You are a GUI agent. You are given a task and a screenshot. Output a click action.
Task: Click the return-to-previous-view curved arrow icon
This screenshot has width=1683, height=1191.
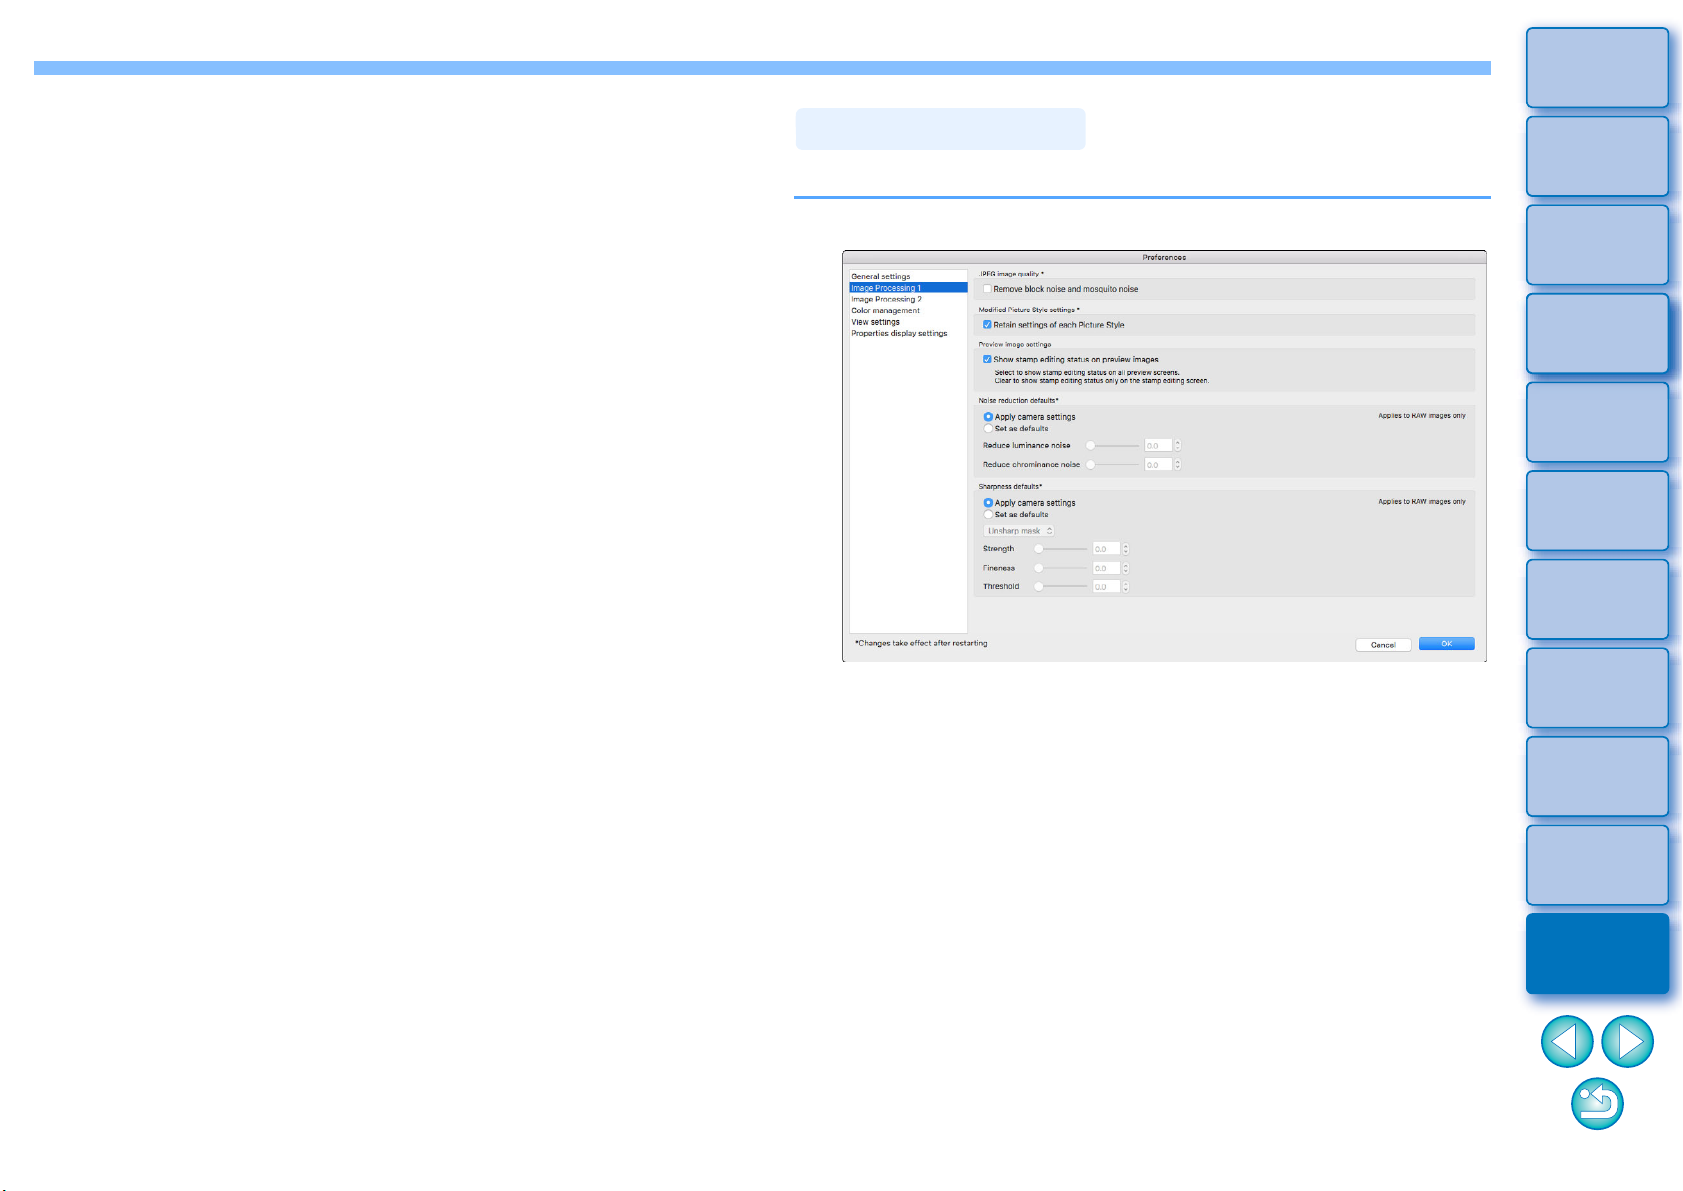[1597, 1104]
